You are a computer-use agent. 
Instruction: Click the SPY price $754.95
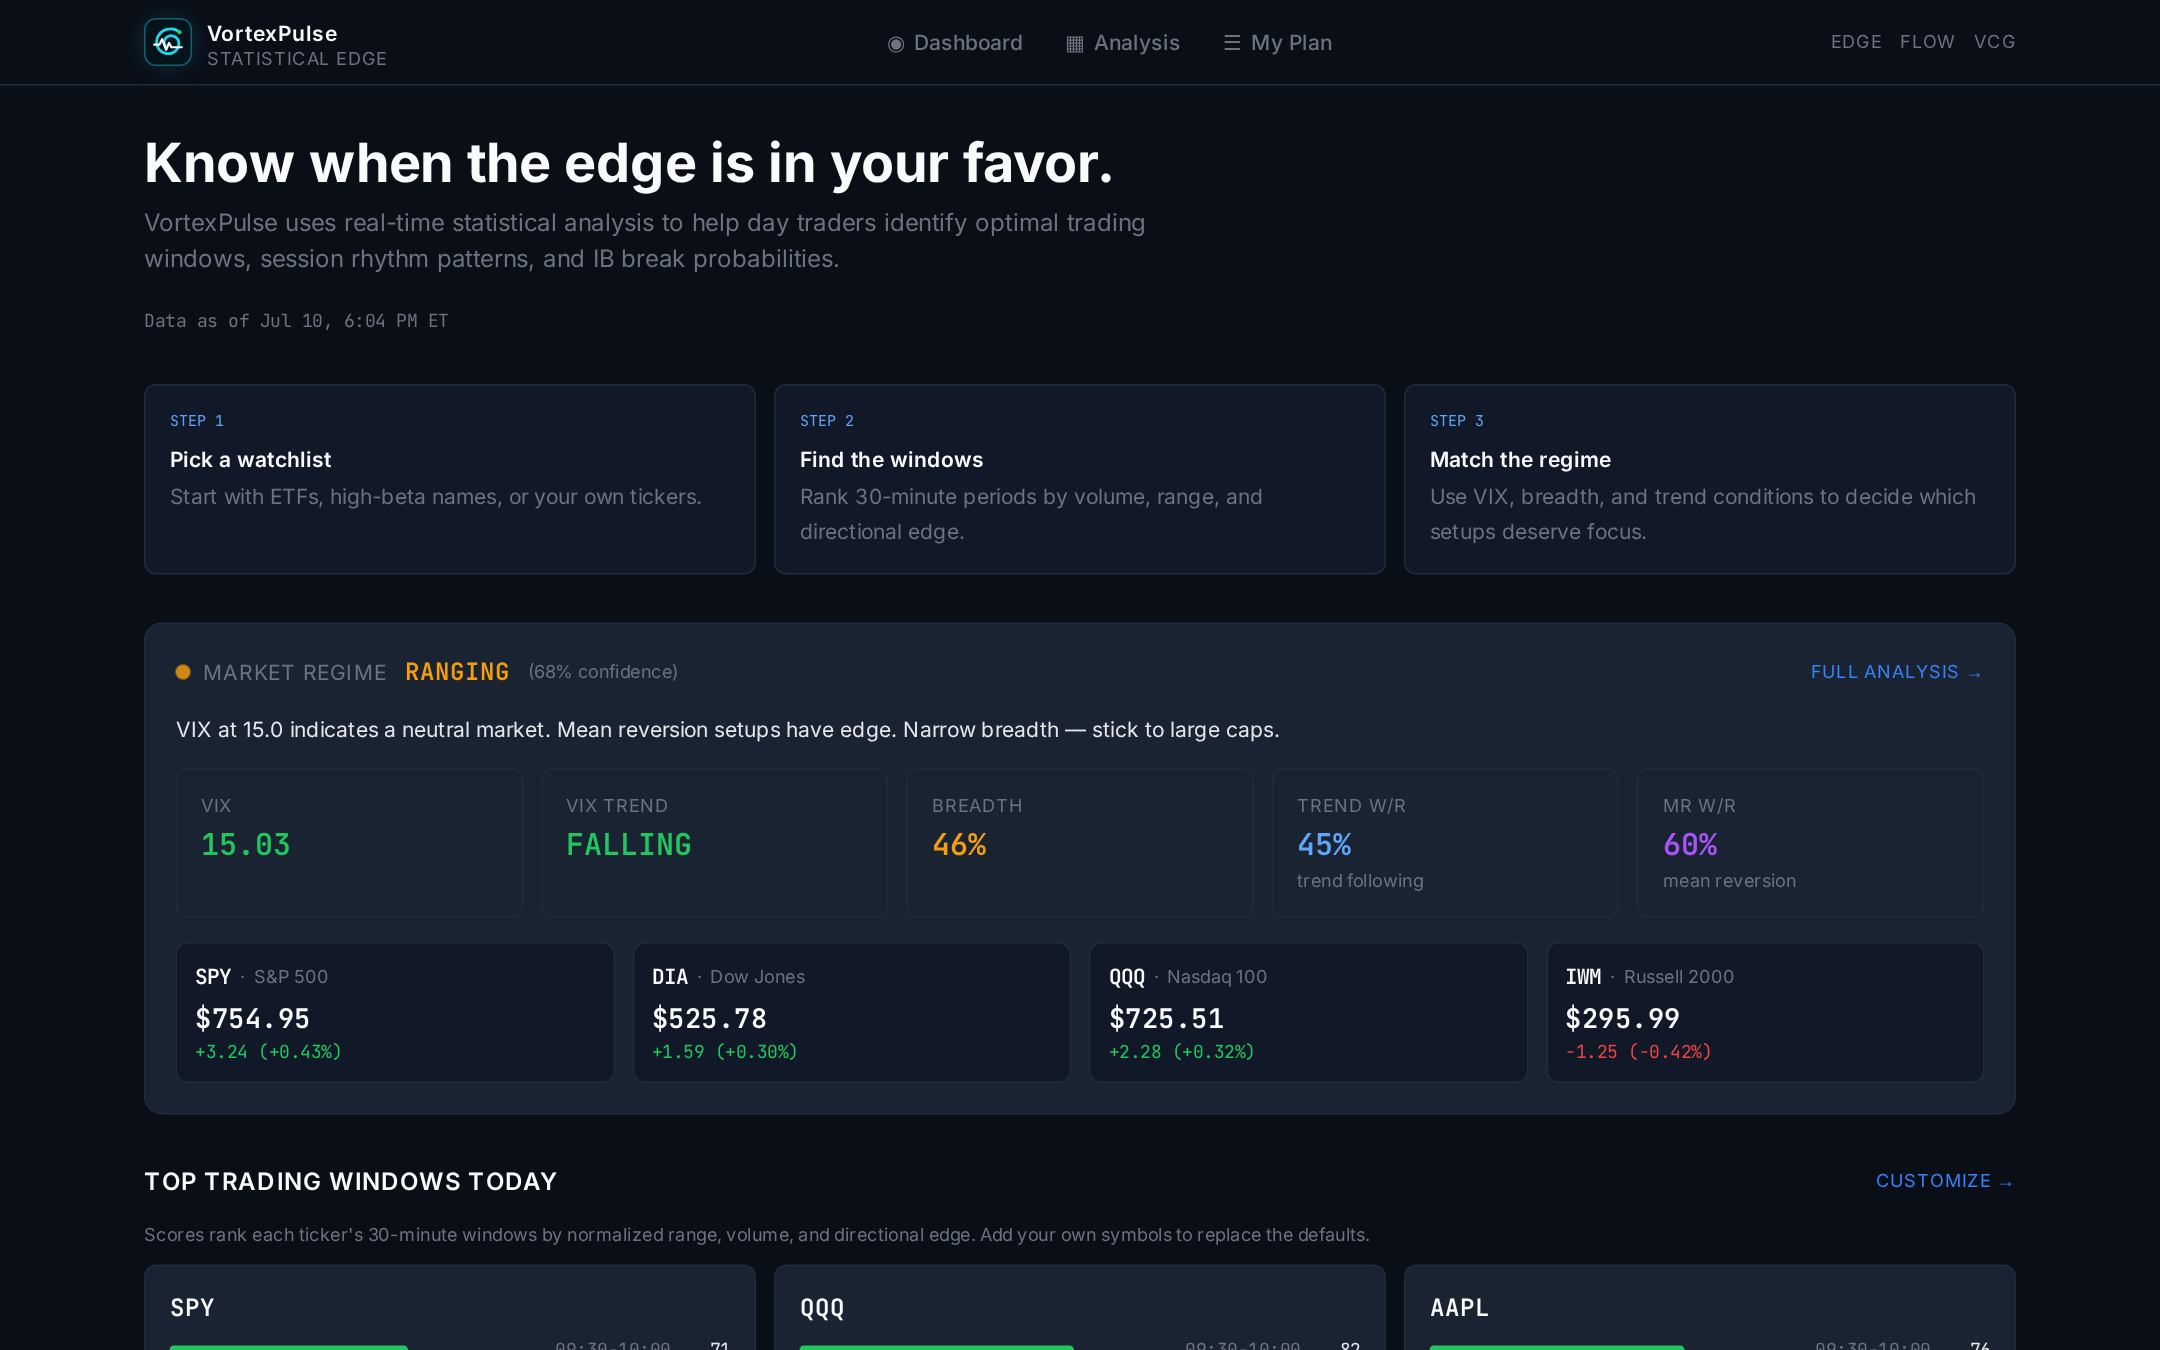(253, 1019)
